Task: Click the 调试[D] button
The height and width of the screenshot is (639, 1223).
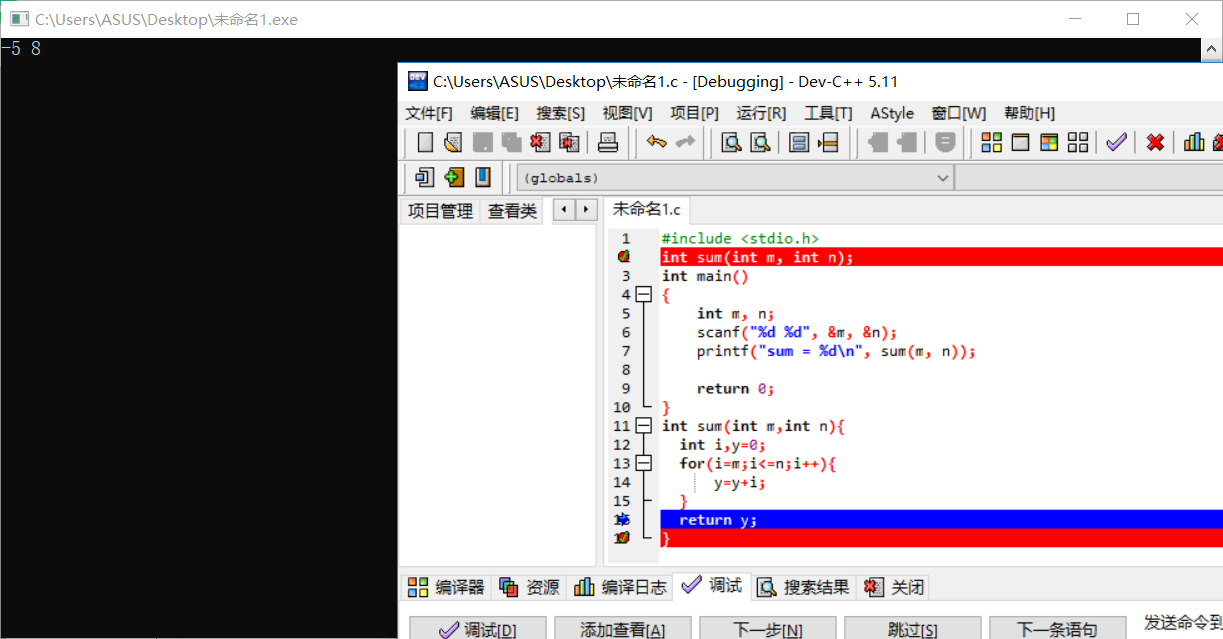Action: [478, 629]
